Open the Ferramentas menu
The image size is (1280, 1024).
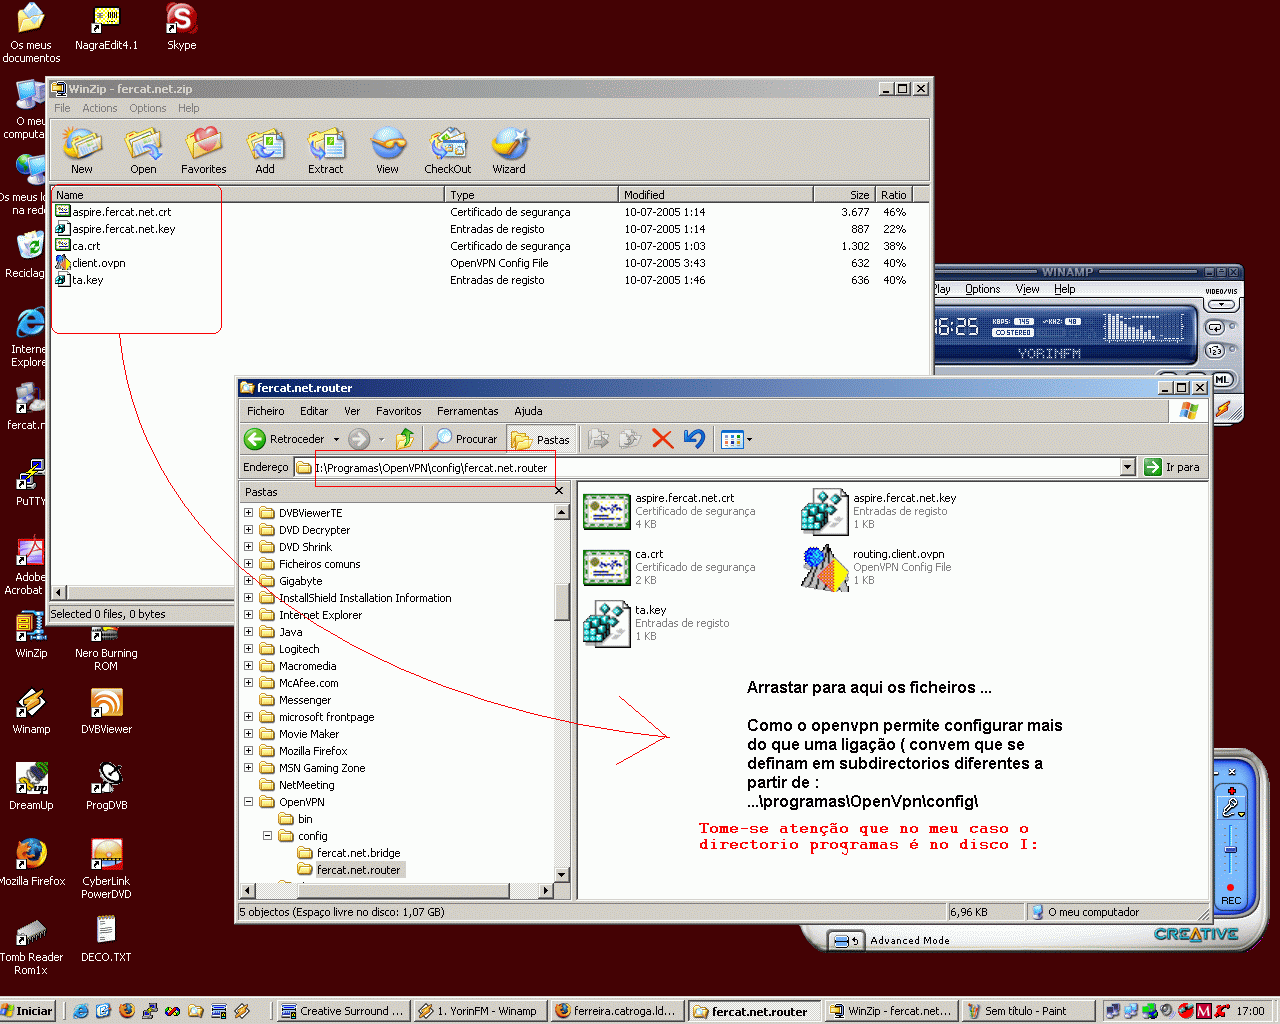click(467, 411)
